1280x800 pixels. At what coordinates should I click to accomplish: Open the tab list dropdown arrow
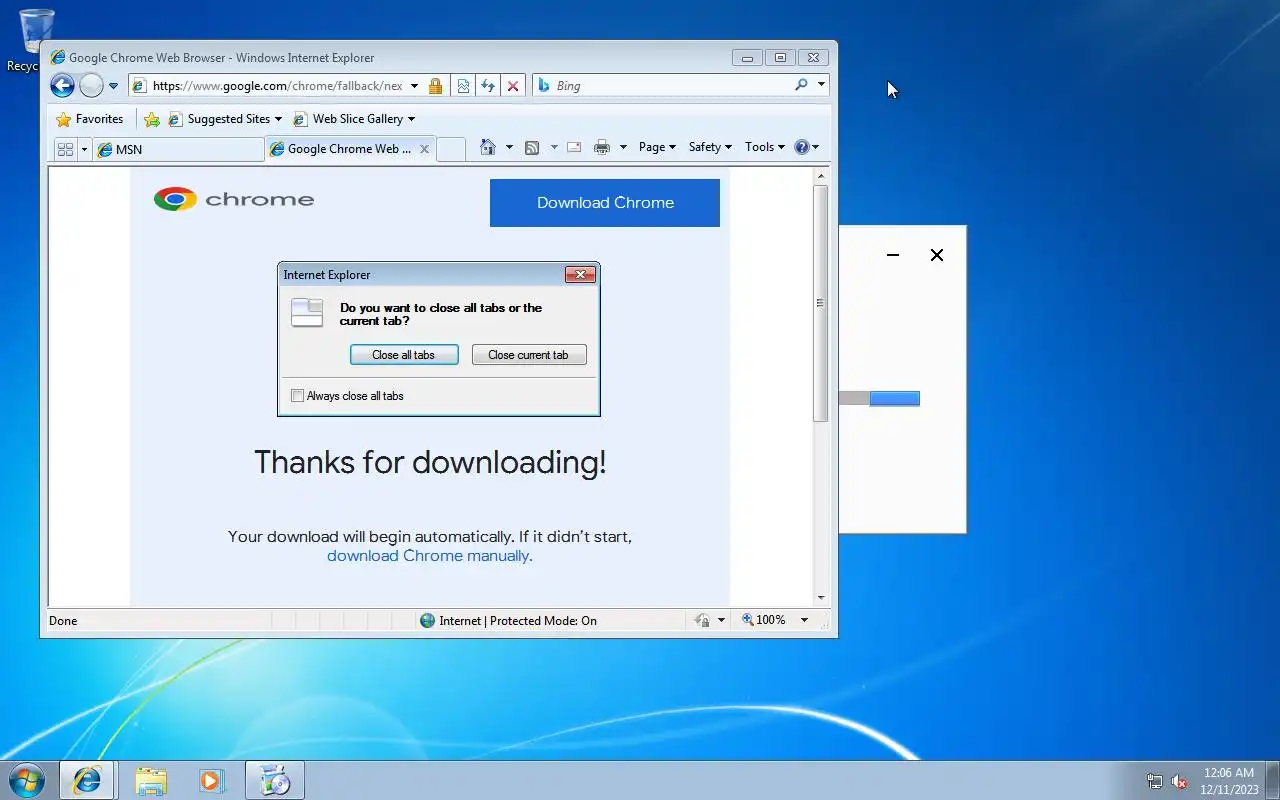tap(84, 149)
